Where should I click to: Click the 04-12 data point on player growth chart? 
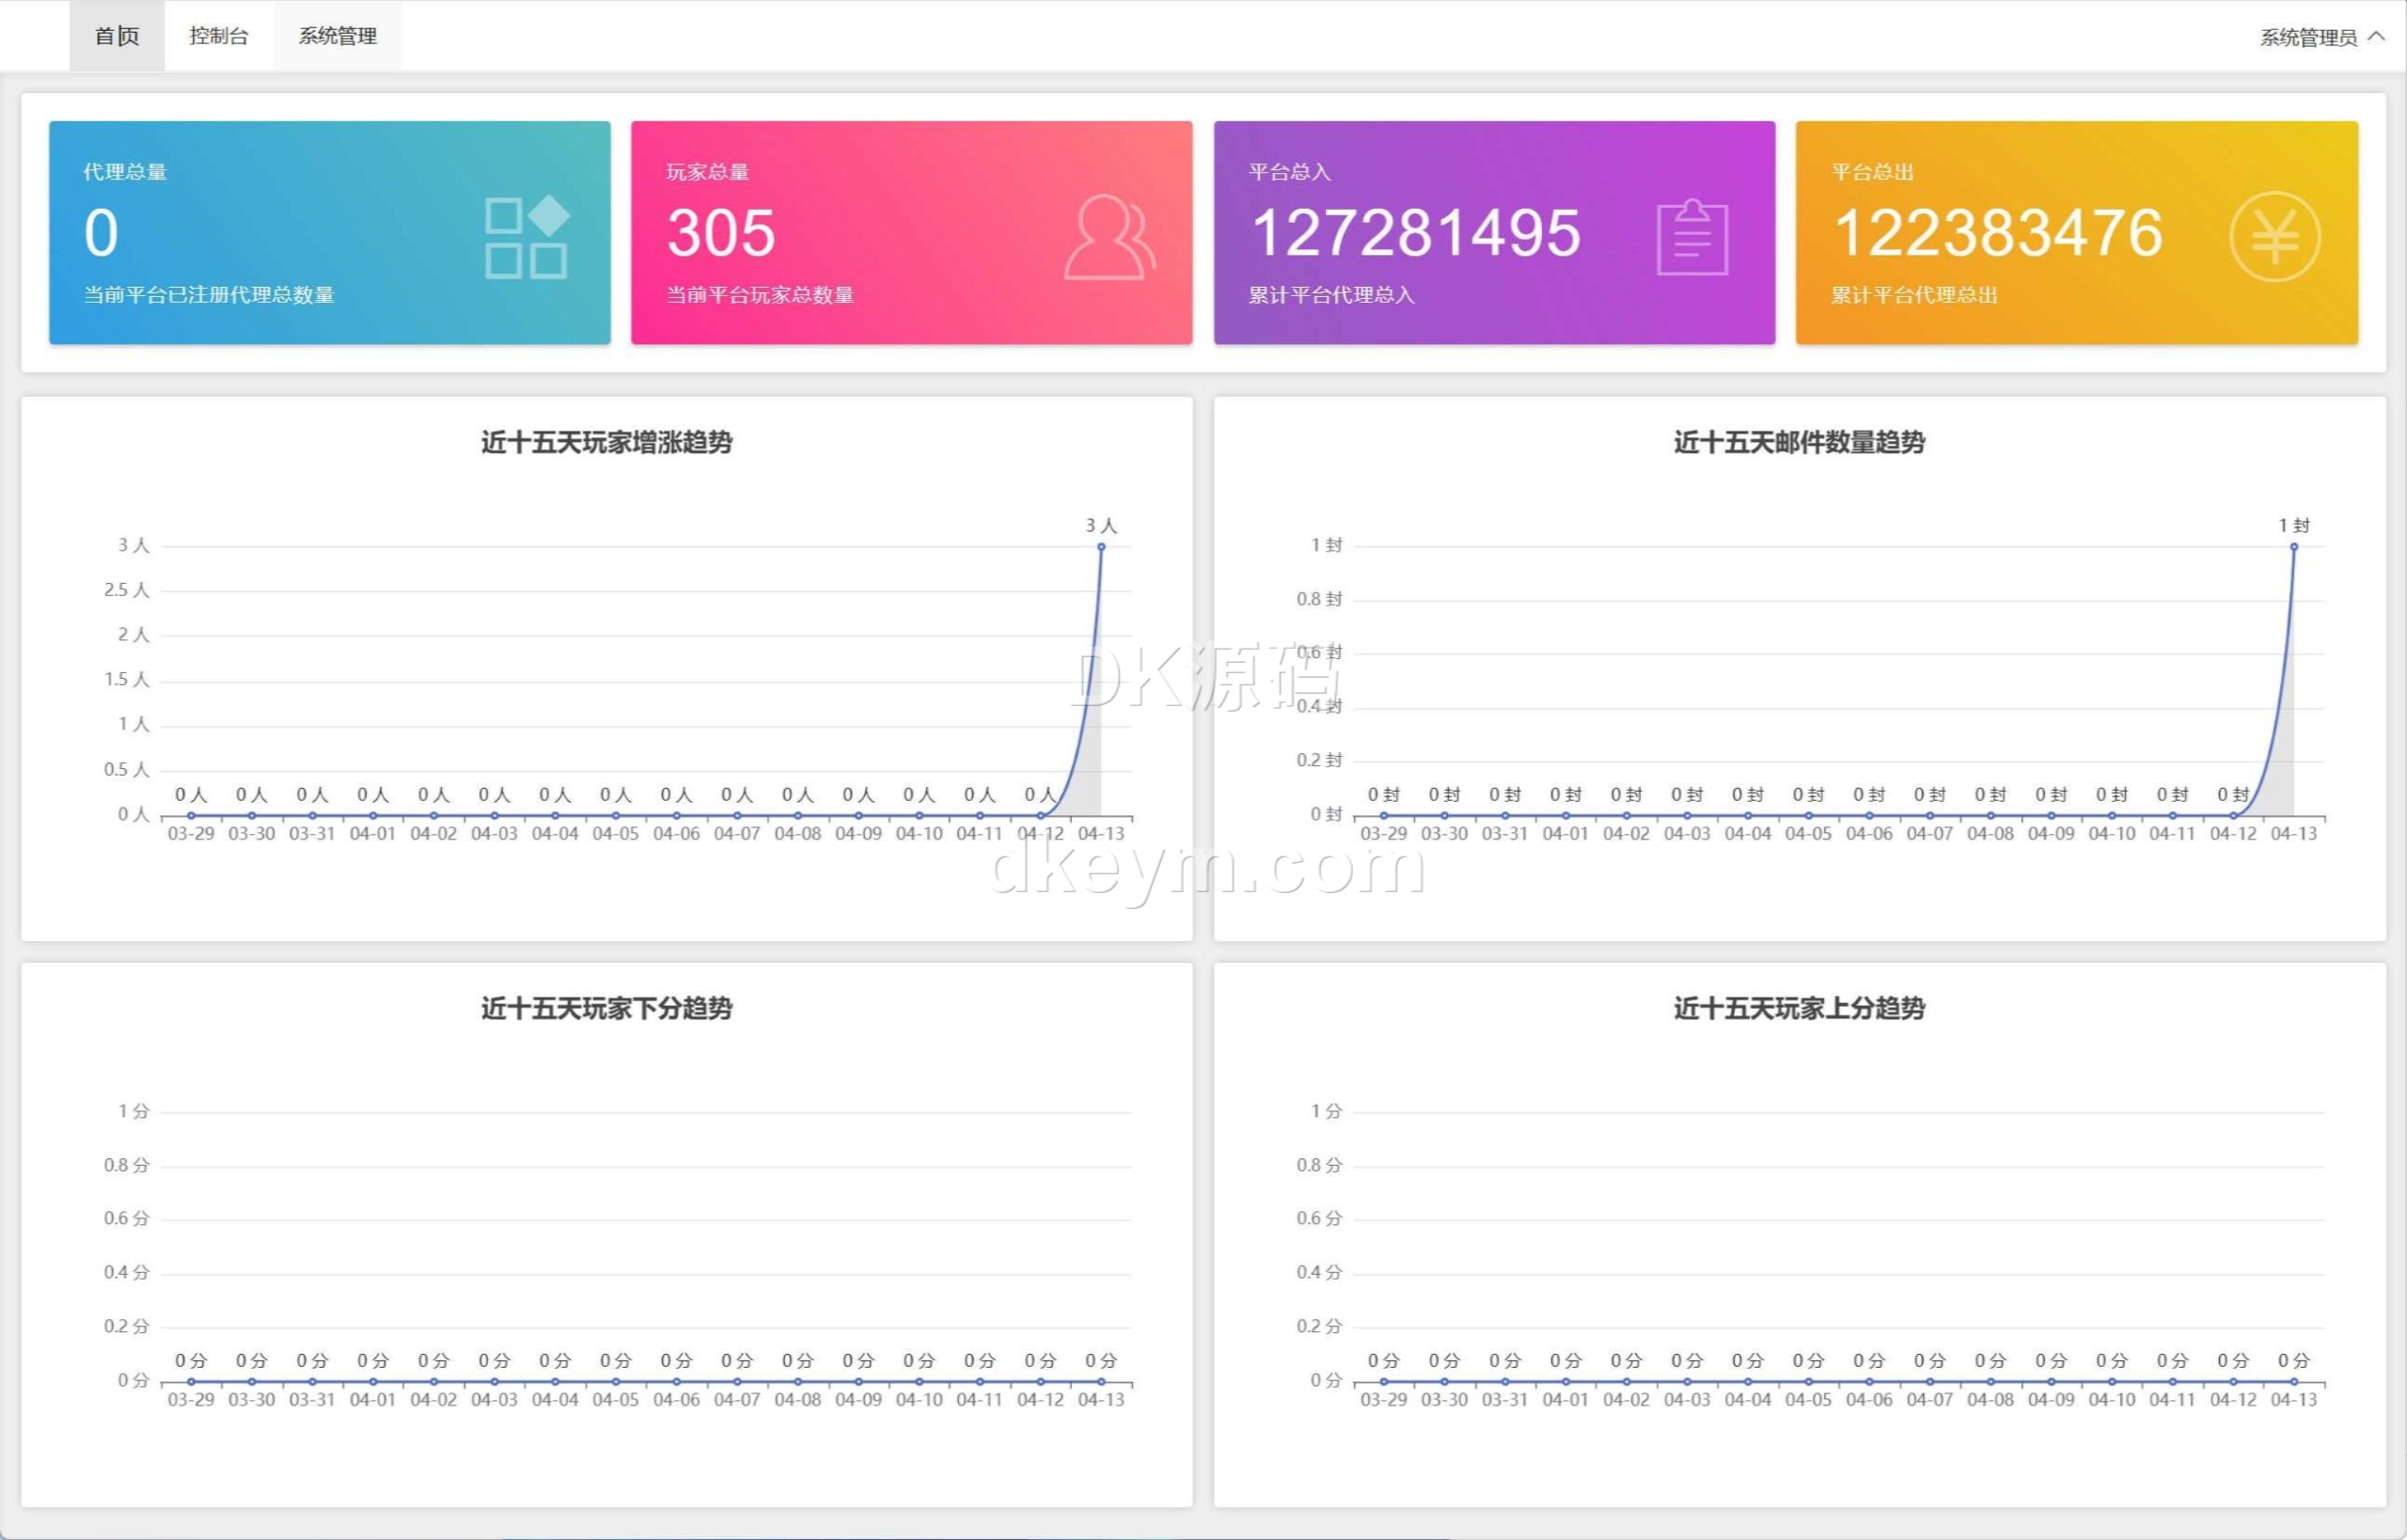1040,815
